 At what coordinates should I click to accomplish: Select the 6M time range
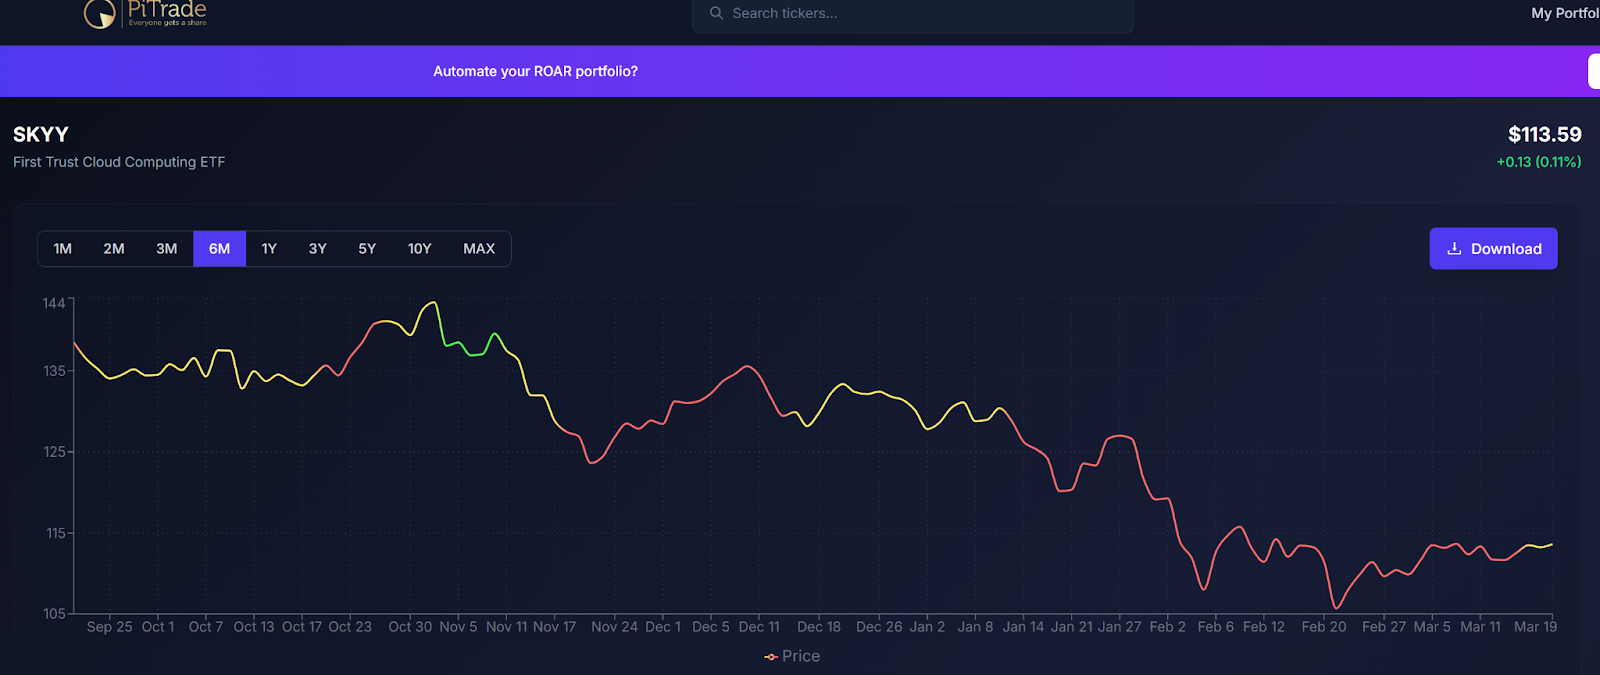point(219,248)
